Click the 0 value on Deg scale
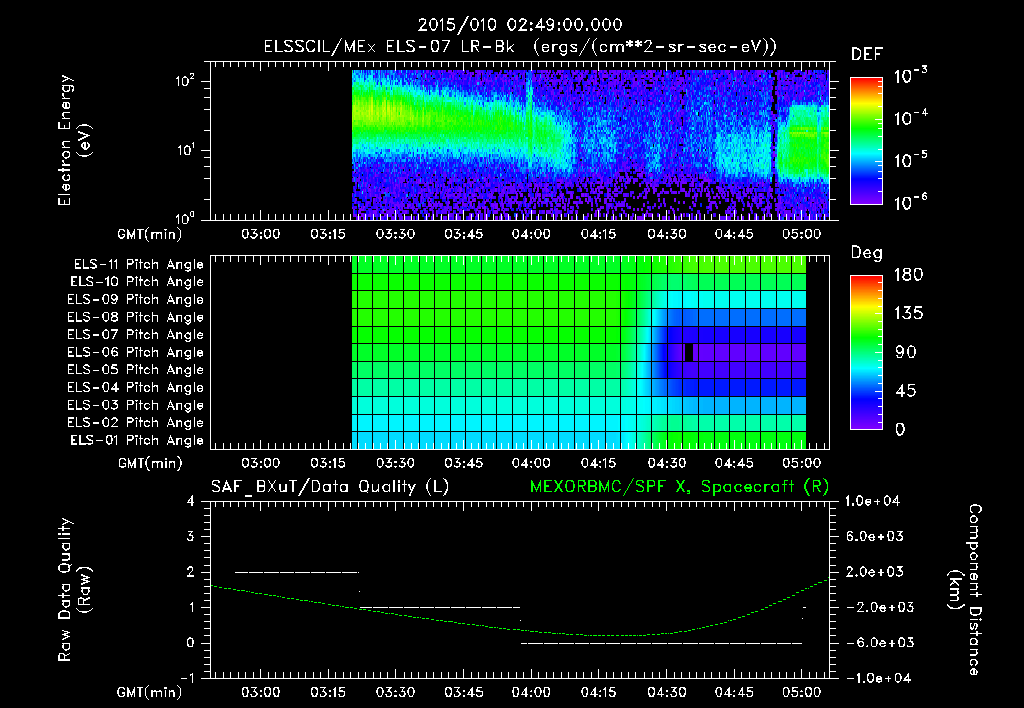The image size is (1024, 708). [x=900, y=429]
